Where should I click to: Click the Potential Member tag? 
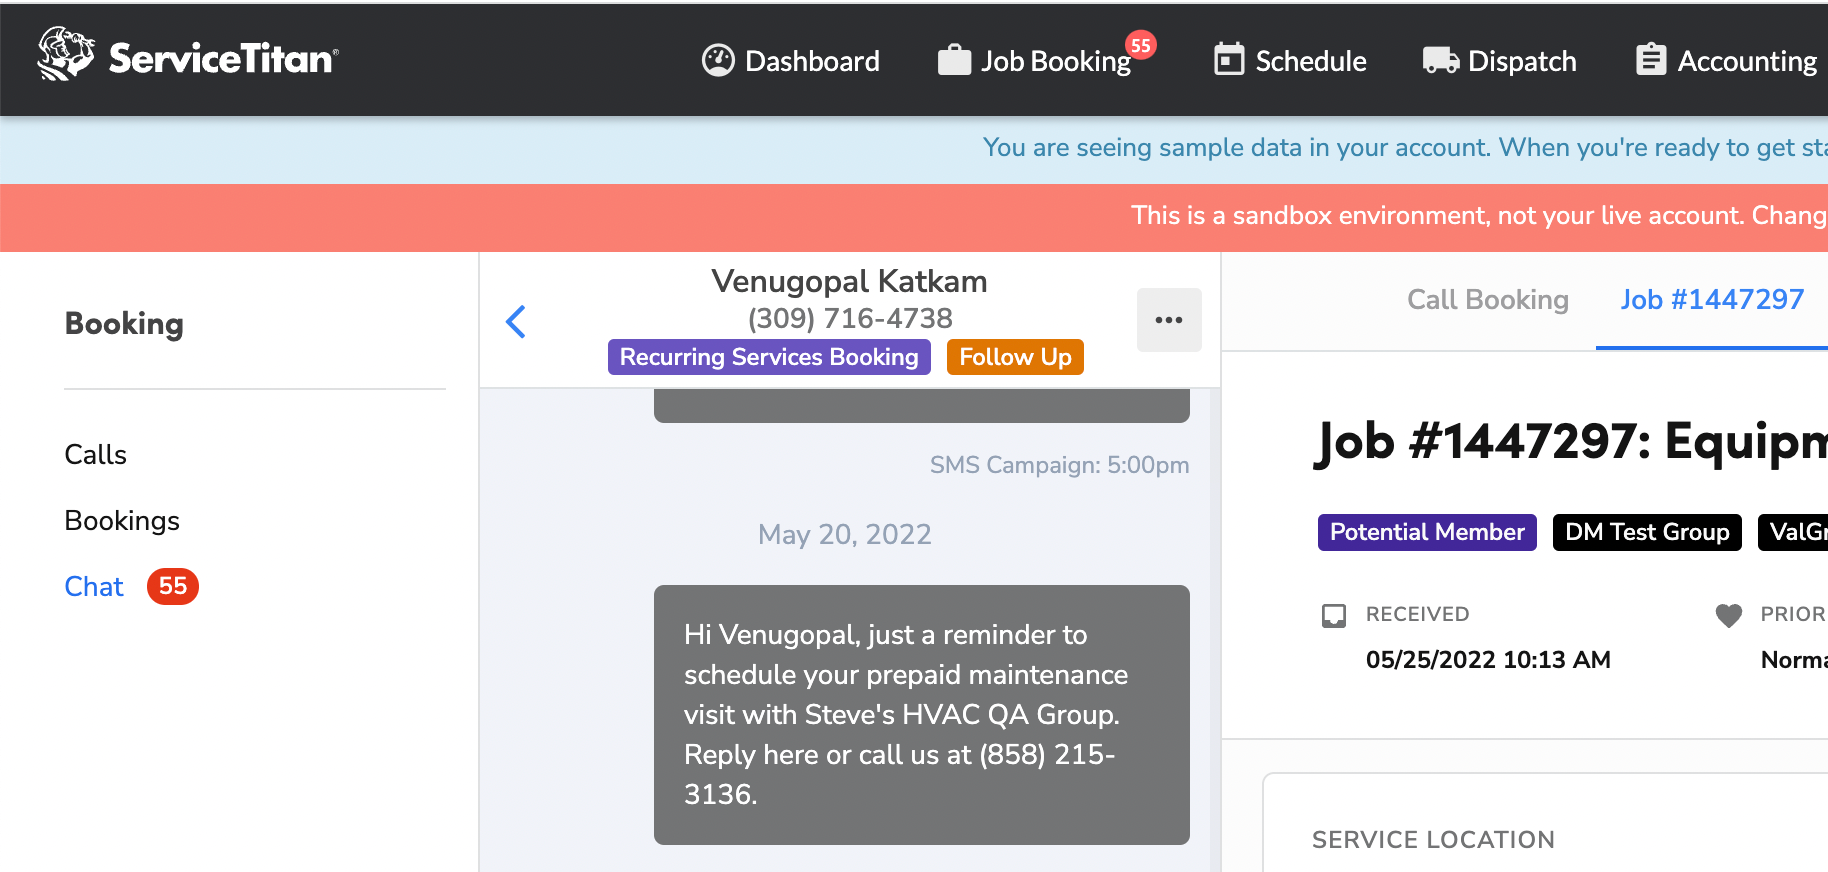coord(1427,532)
